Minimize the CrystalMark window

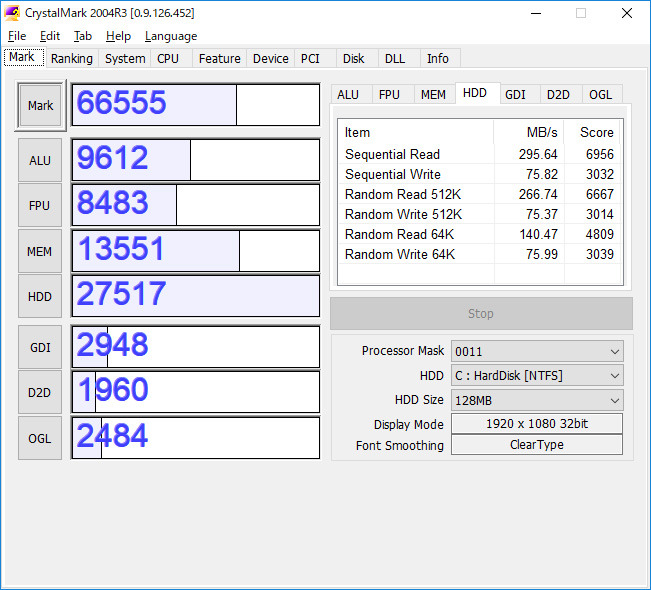[x=536, y=13]
